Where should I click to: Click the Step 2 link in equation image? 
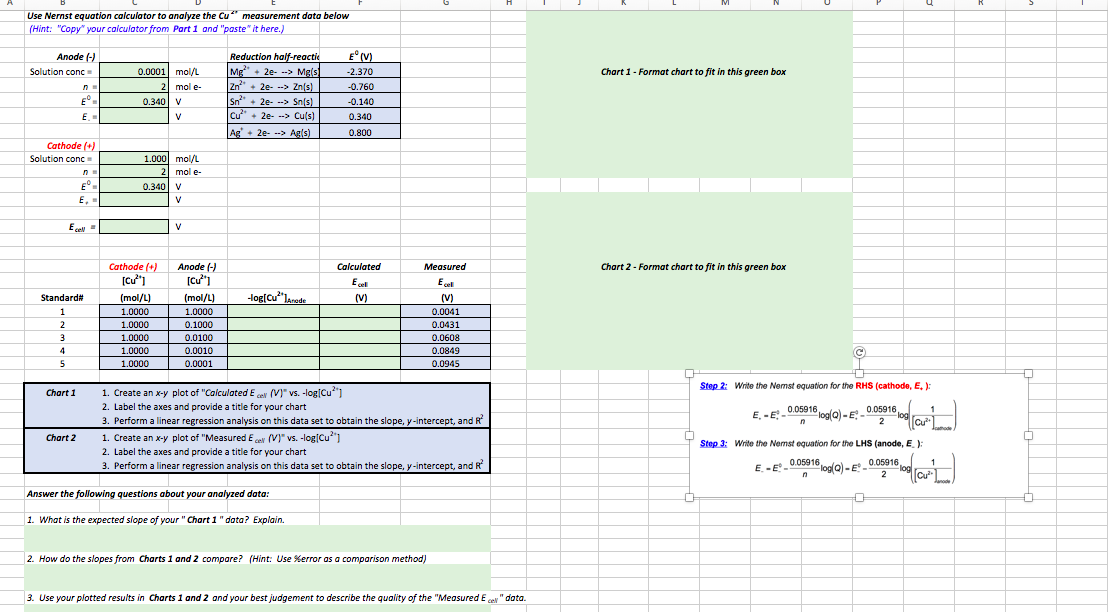tap(713, 386)
